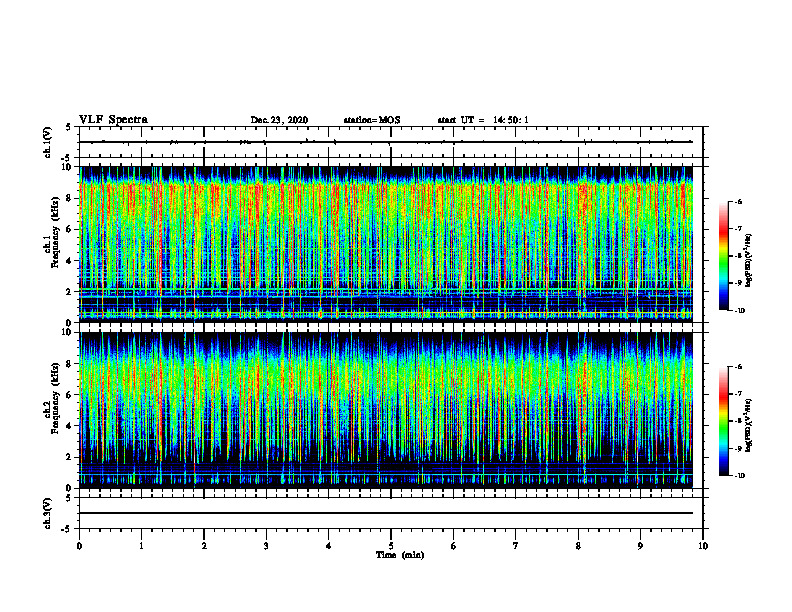Click the ch.3 voltage waveform line

pyautogui.click(x=386, y=513)
